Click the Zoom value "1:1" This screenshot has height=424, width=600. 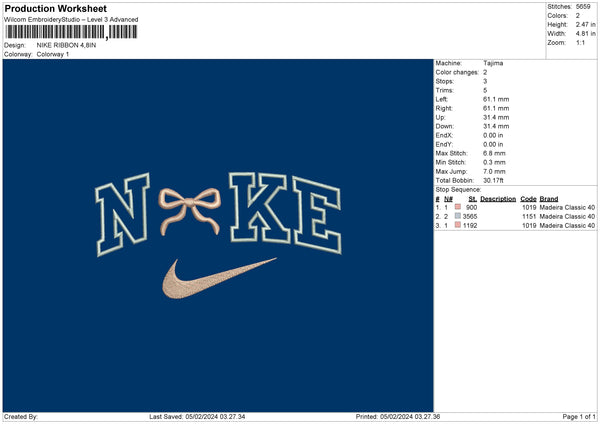(580, 43)
